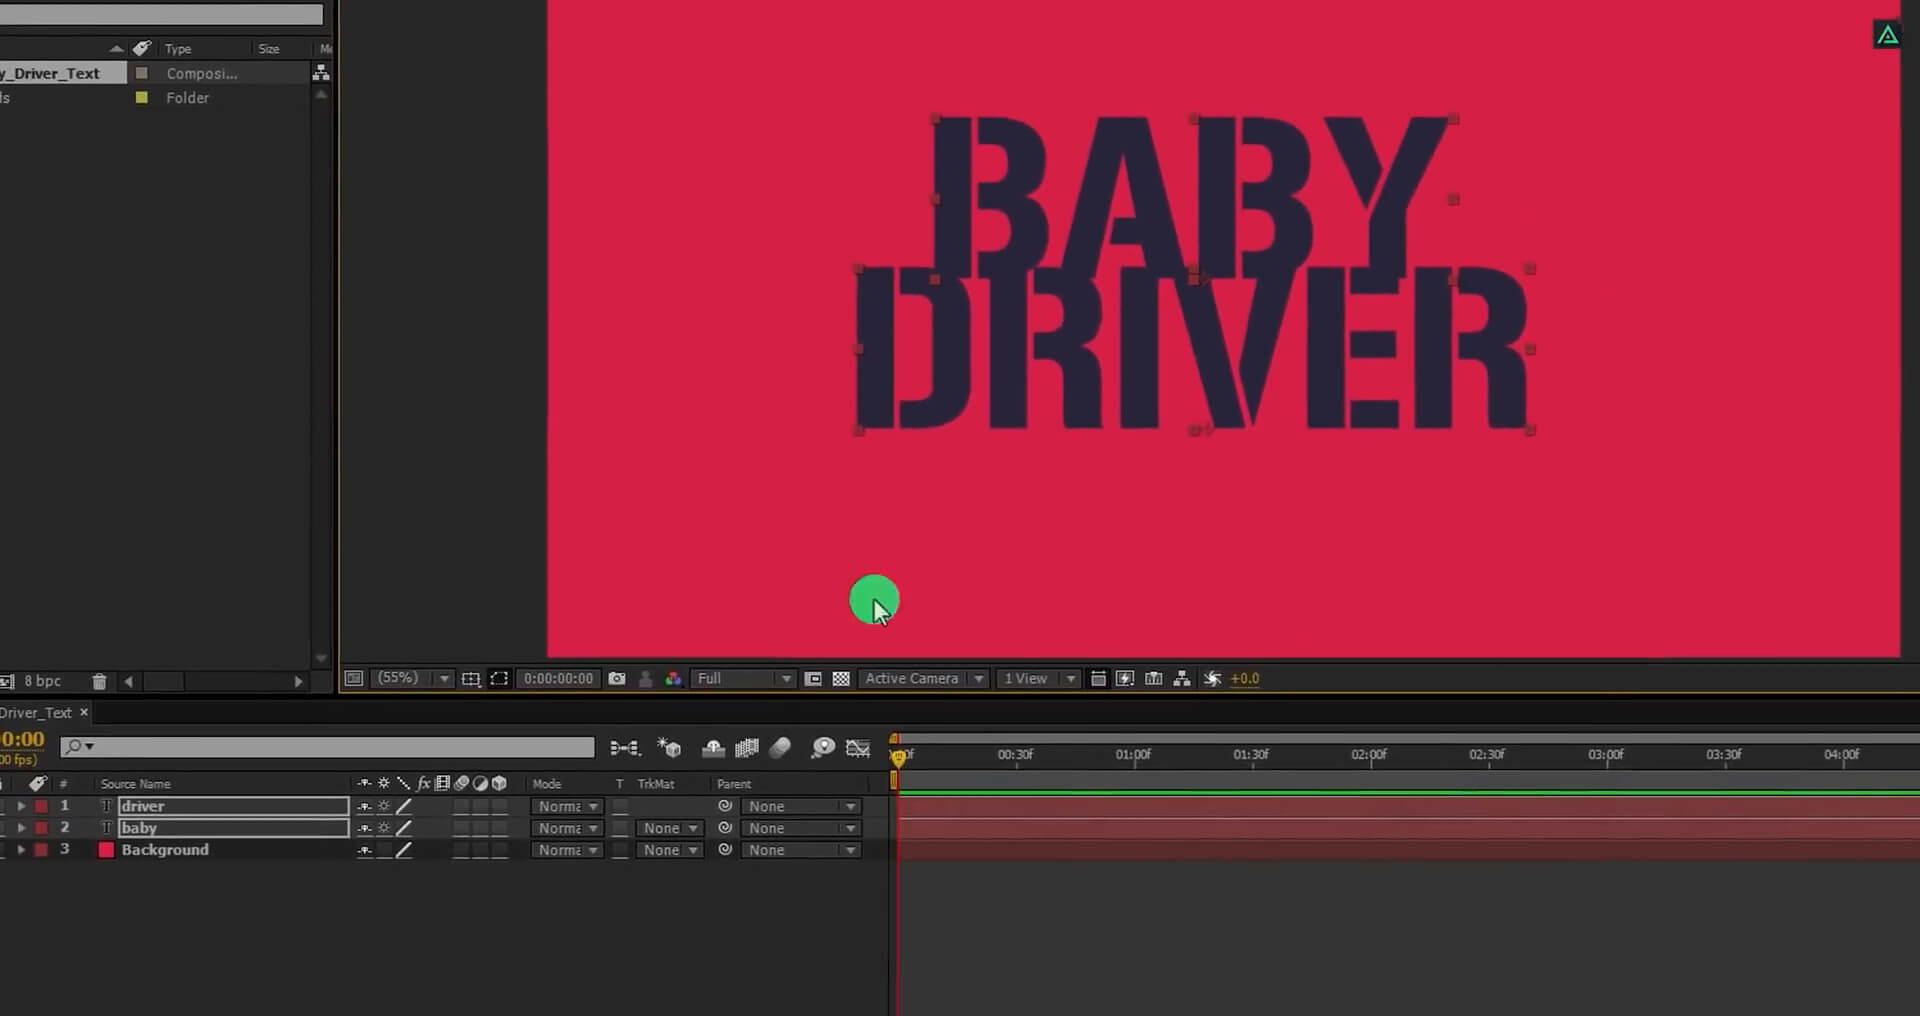The image size is (1920, 1016).
Task: Click the current time 0:00:00:00 display
Action: tap(558, 679)
